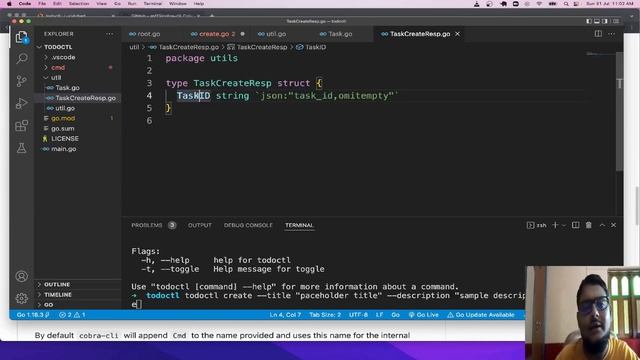The image size is (640, 360).
Task: Select the Terminal panel tab
Action: tap(299, 225)
